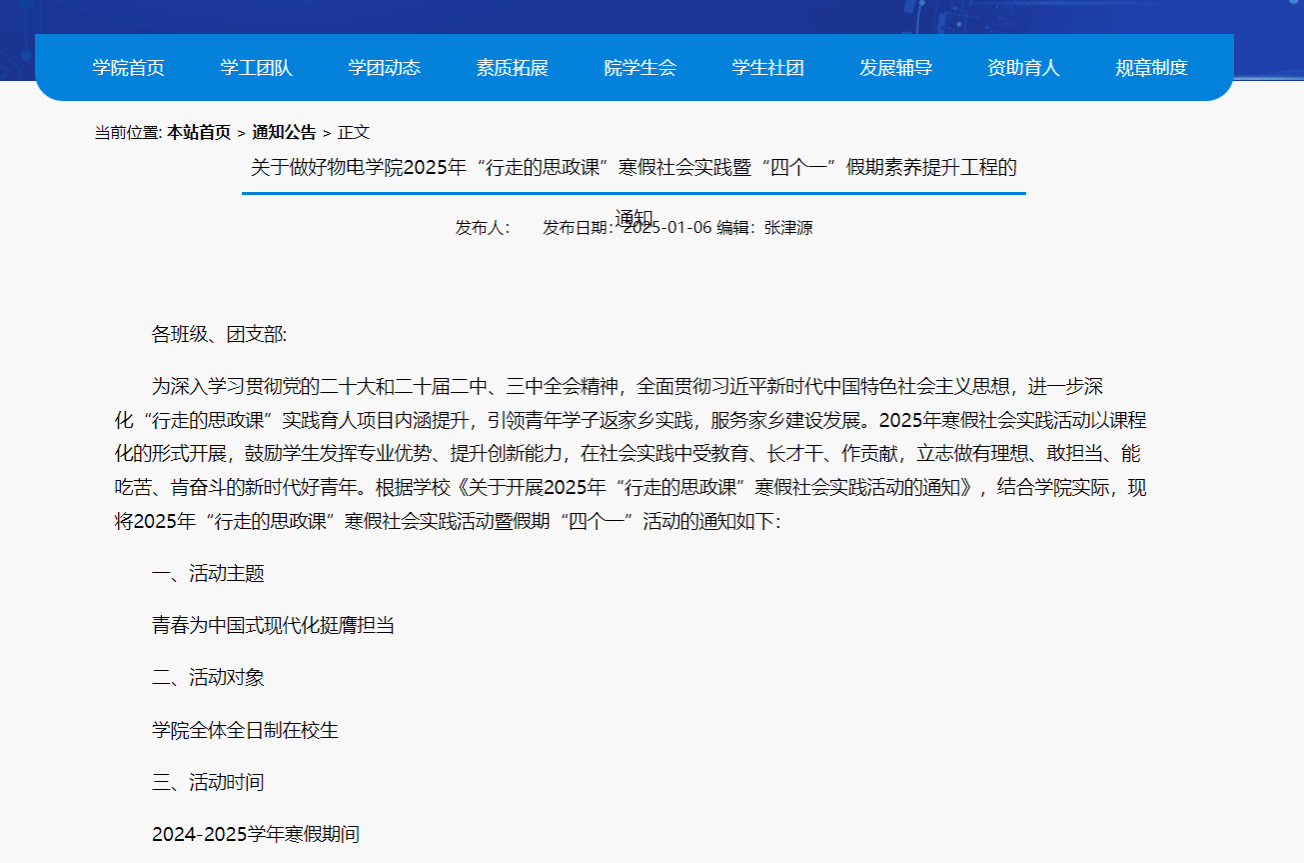Return to 通知公告 via breadcrumb
This screenshot has width=1304, height=863.
284,132
